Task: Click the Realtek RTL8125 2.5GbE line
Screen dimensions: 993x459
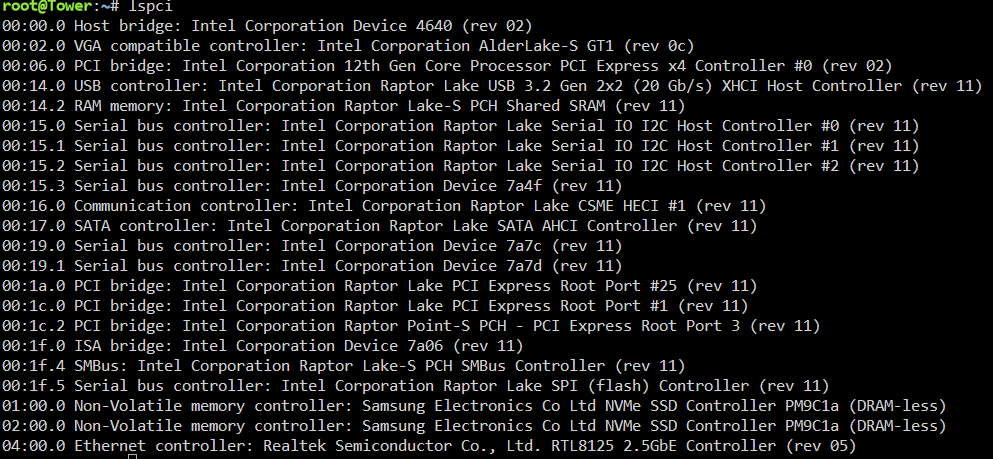Action: point(429,446)
